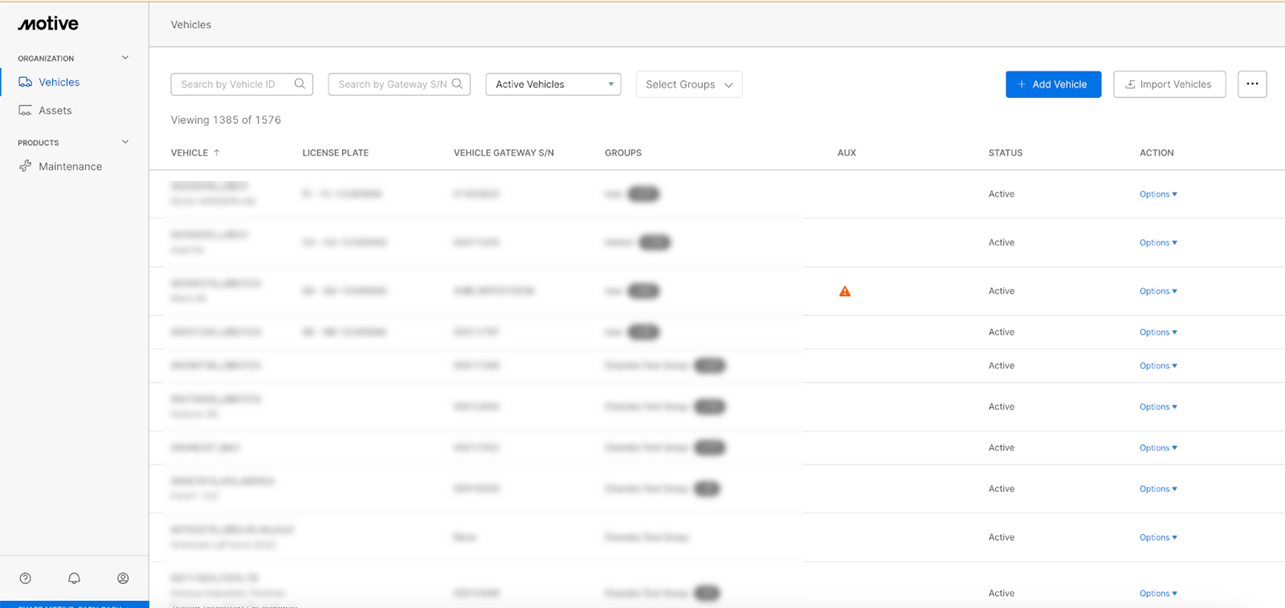Expand the Select Groups dropdown
The width and height of the screenshot is (1285, 608).
689,84
